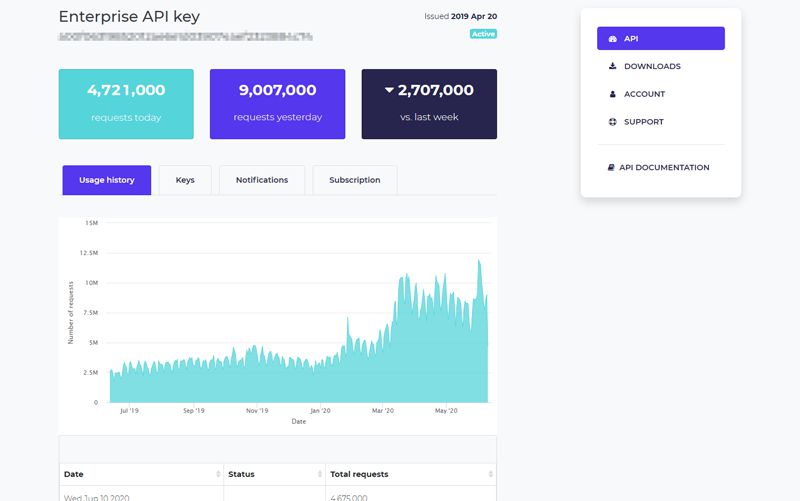Viewport: 800px width, 501px height.
Task: Open the Notifications tab
Action: [262, 180]
